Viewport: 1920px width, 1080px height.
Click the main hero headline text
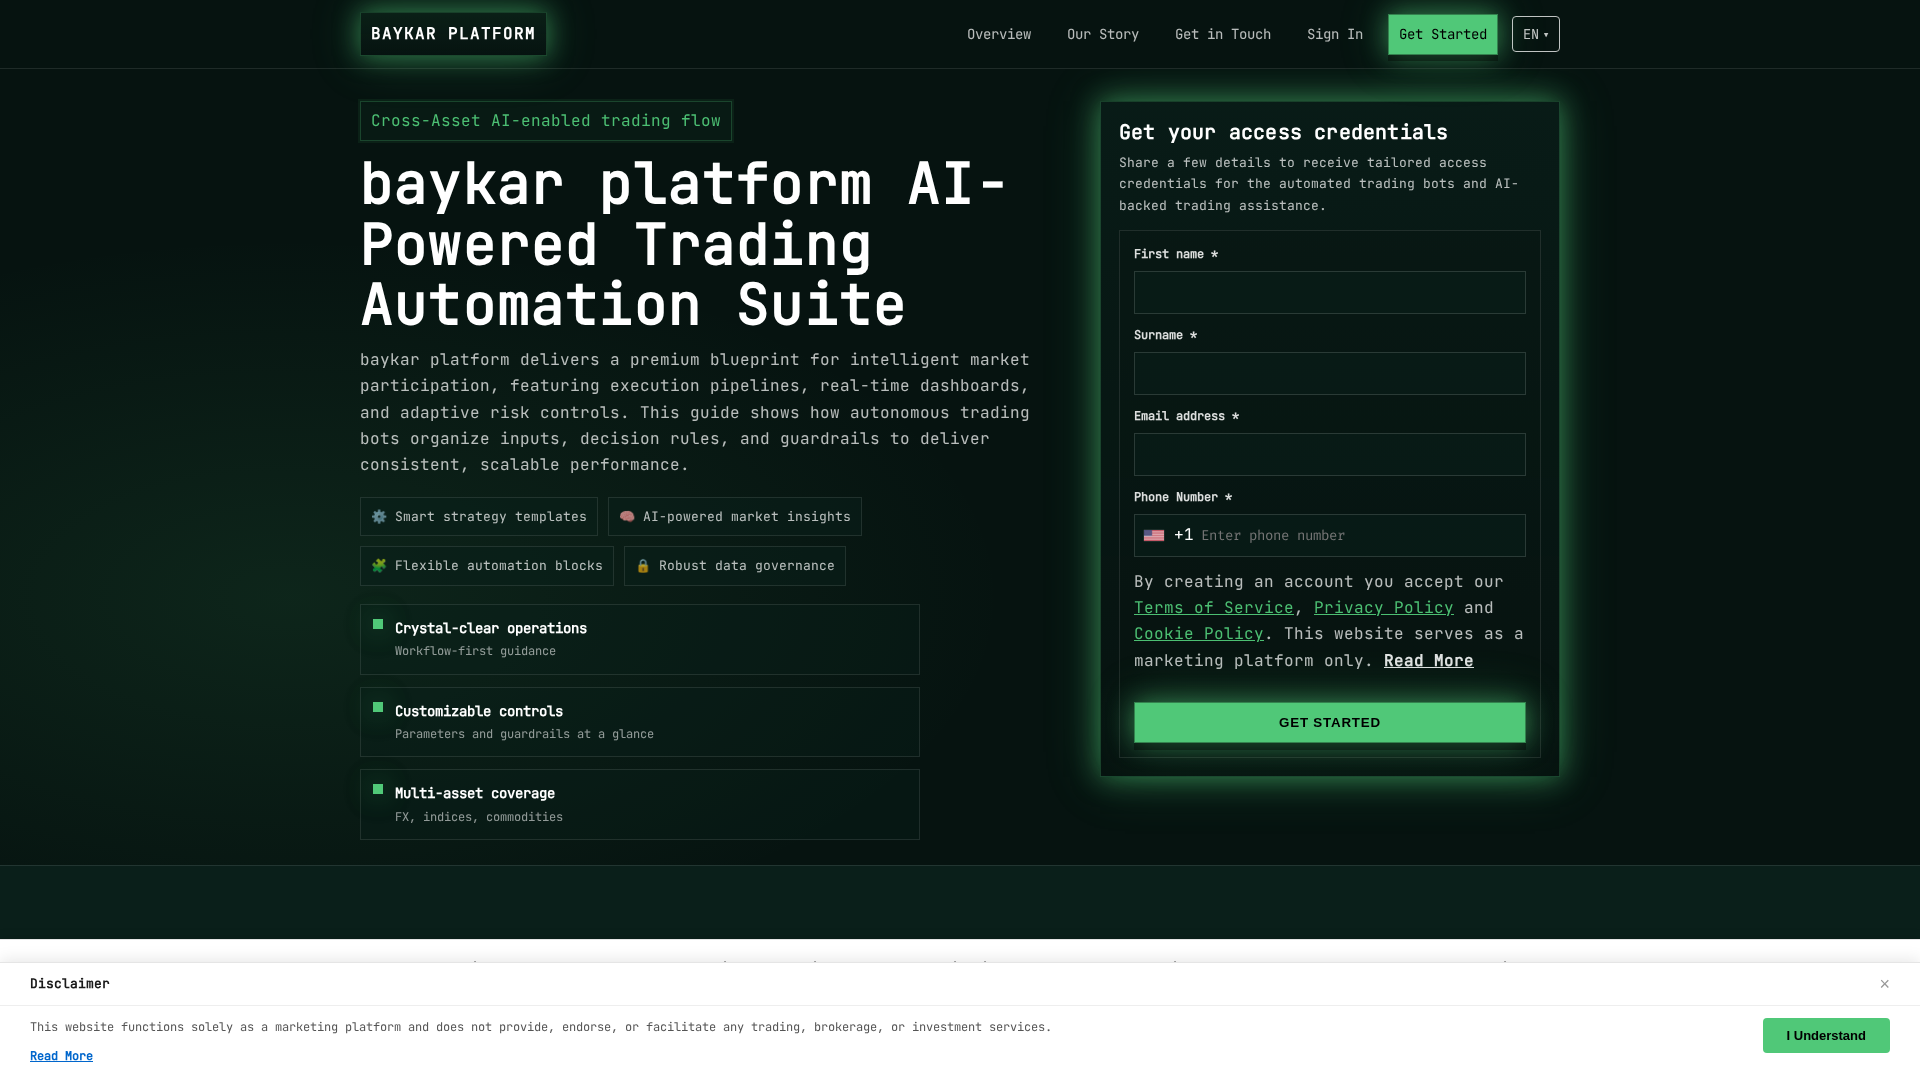(x=683, y=244)
